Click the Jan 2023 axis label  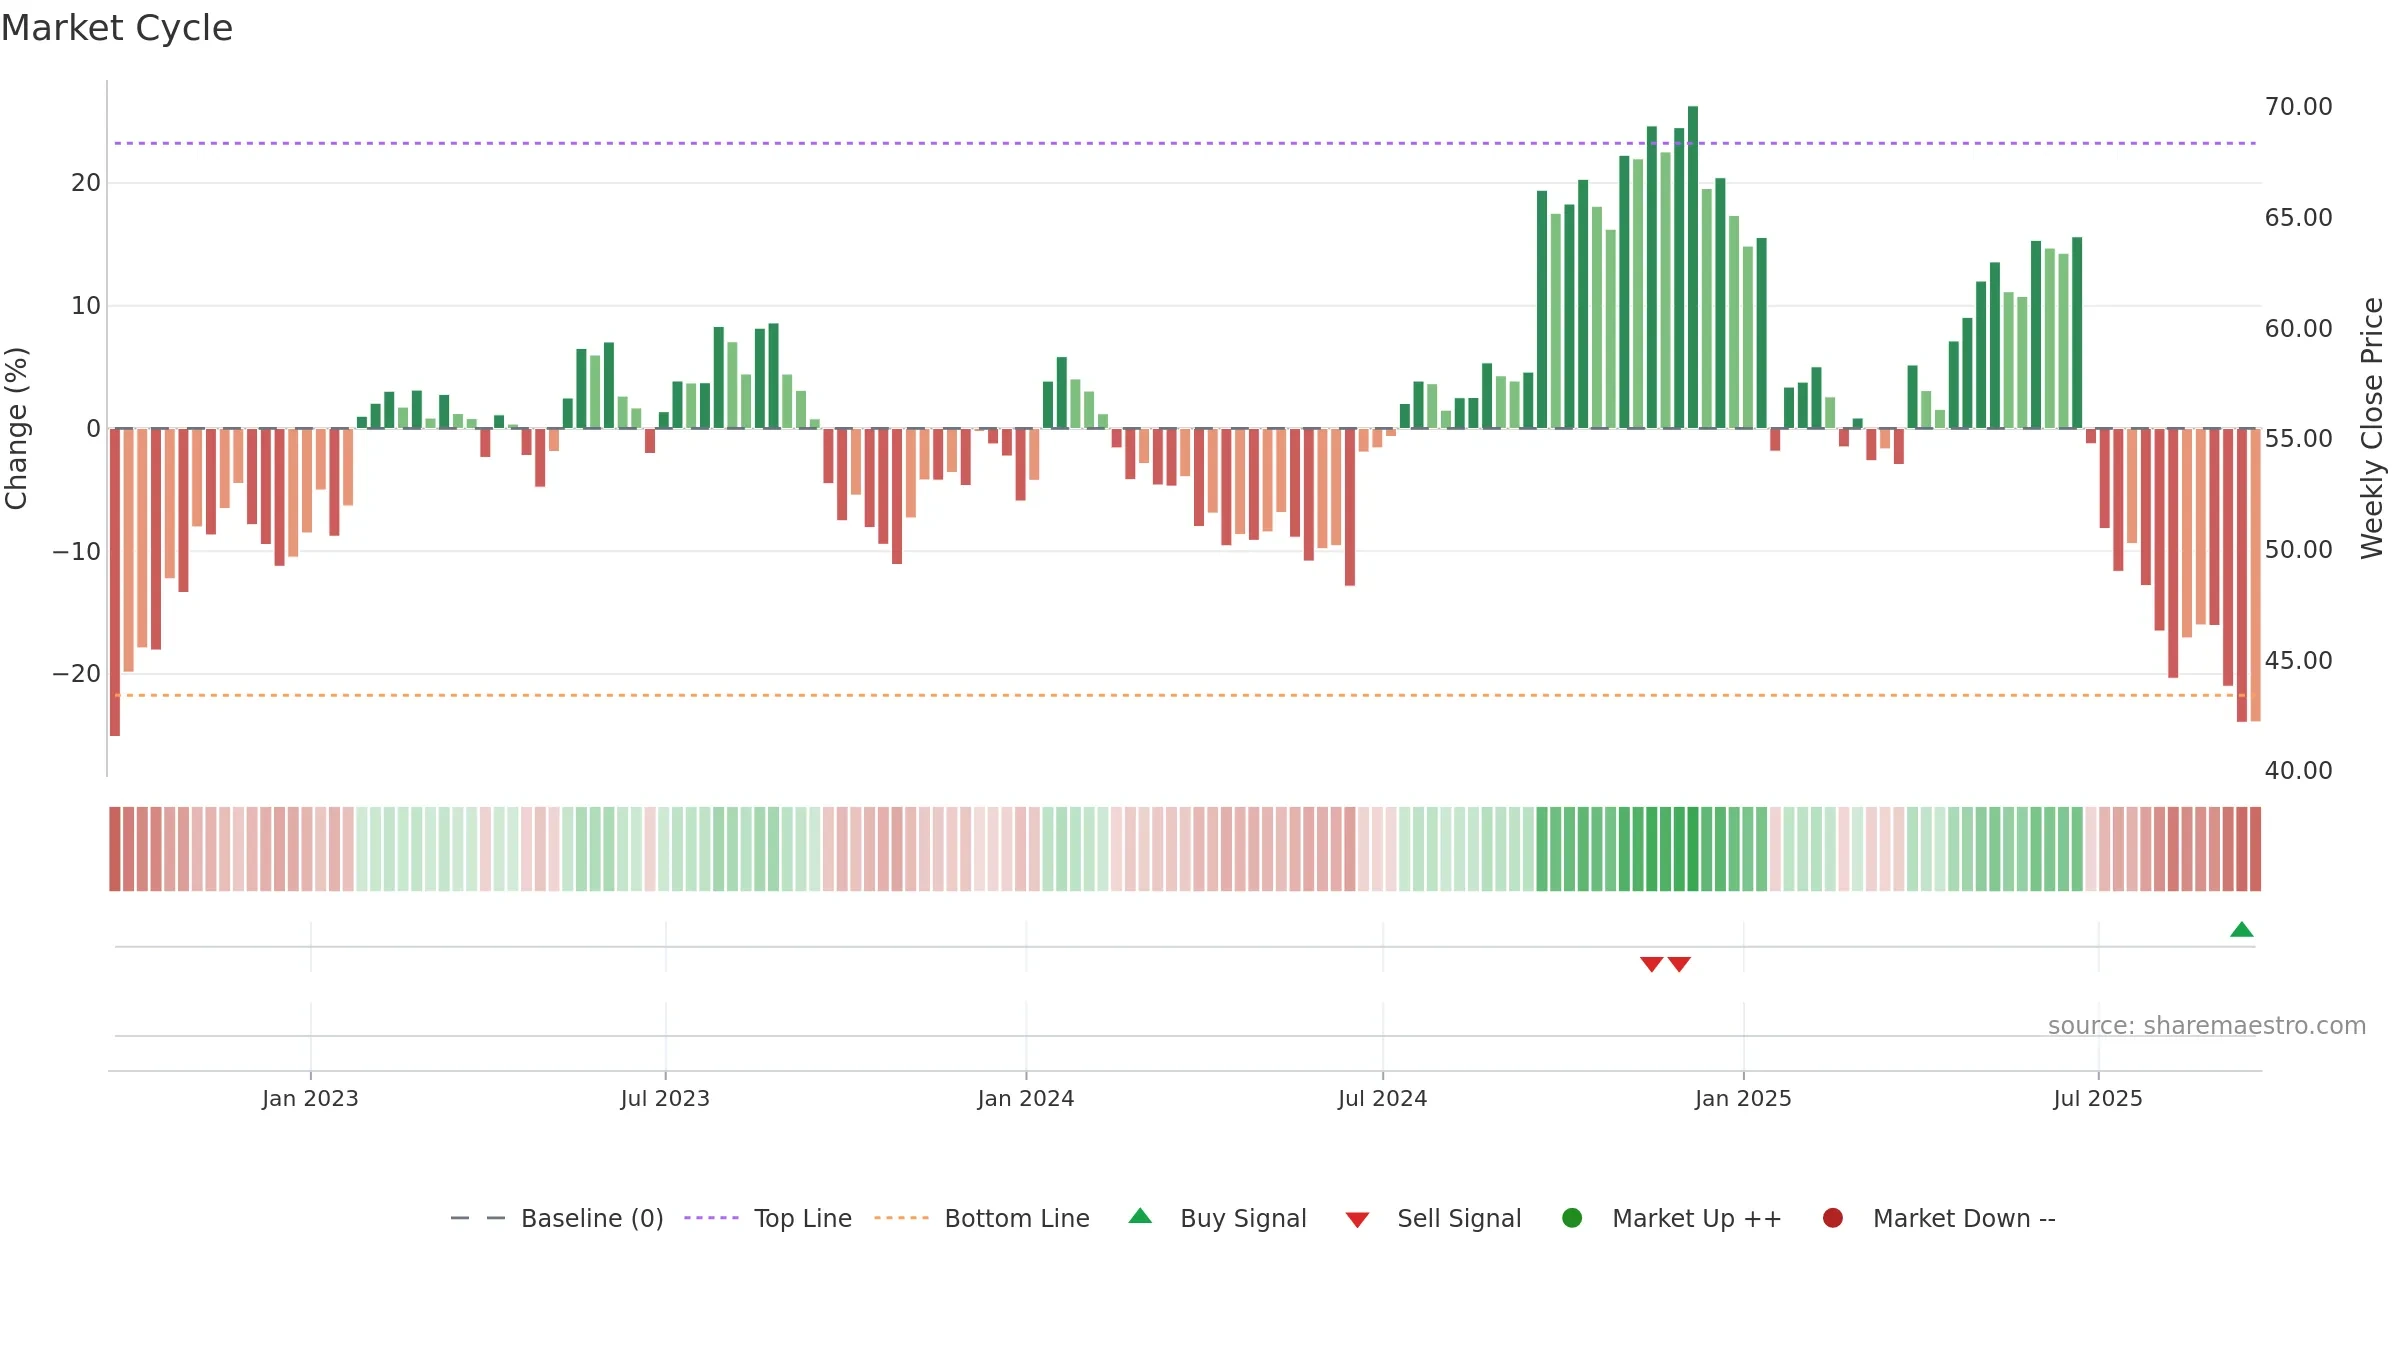point(310,1098)
